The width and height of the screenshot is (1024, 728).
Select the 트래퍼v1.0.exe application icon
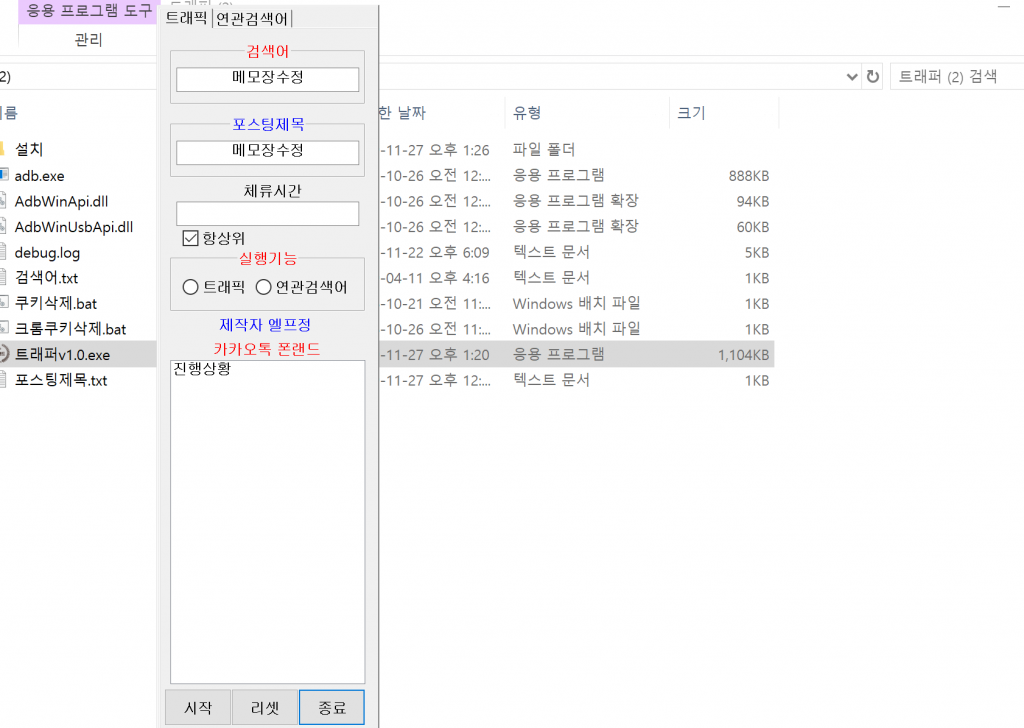tap(3, 354)
